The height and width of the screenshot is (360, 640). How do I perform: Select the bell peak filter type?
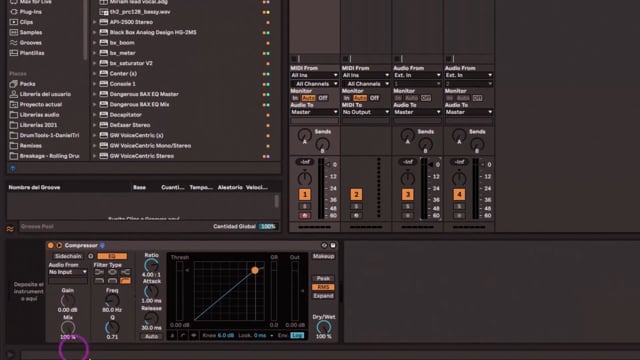(x=112, y=272)
